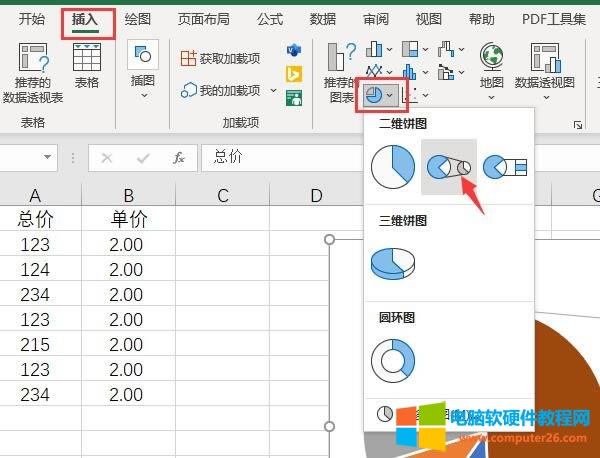Select the doughnut chart under 圆环图
This screenshot has height=458, width=600.
click(x=393, y=360)
